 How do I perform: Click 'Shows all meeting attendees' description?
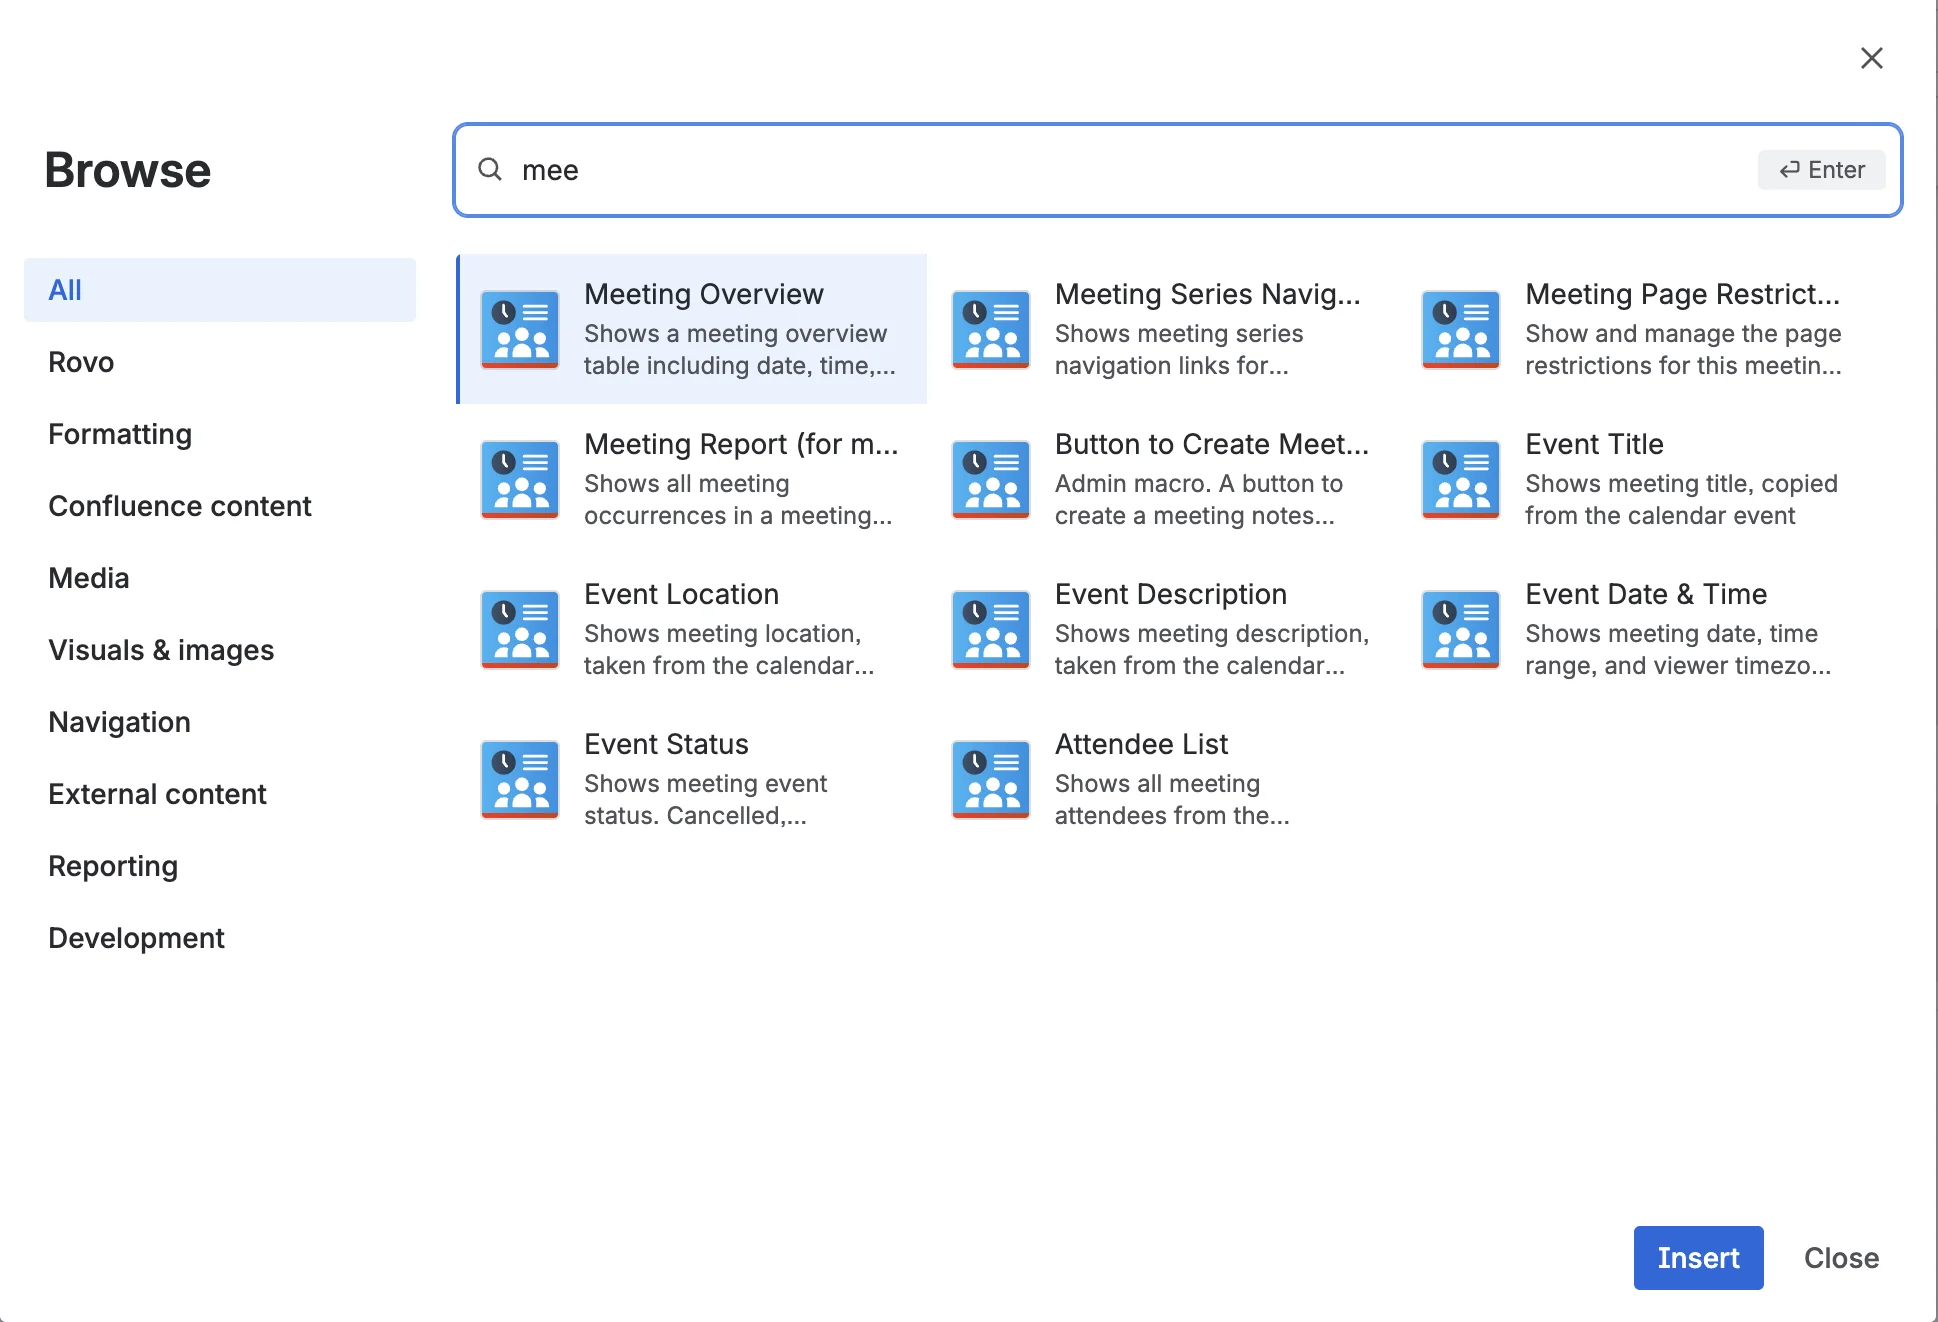[1172, 799]
